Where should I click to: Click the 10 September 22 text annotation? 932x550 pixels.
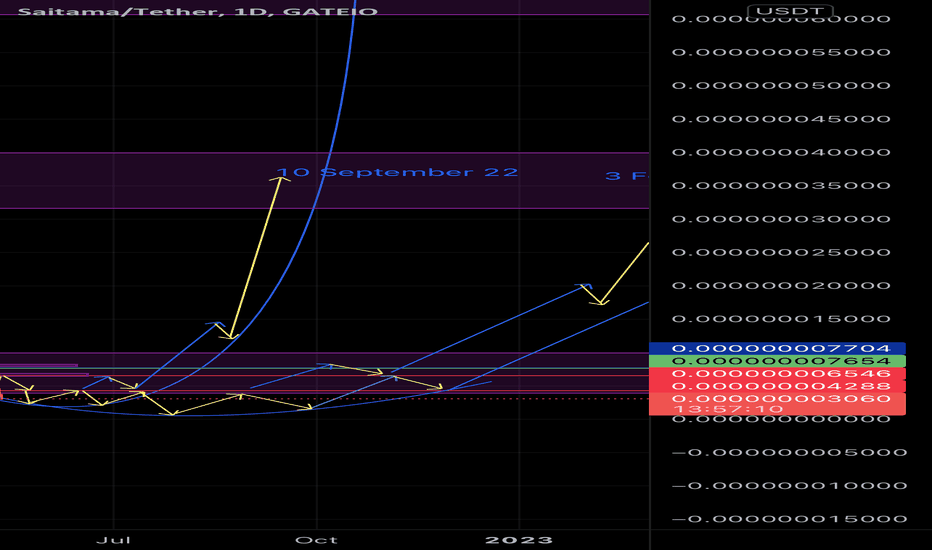coord(397,172)
